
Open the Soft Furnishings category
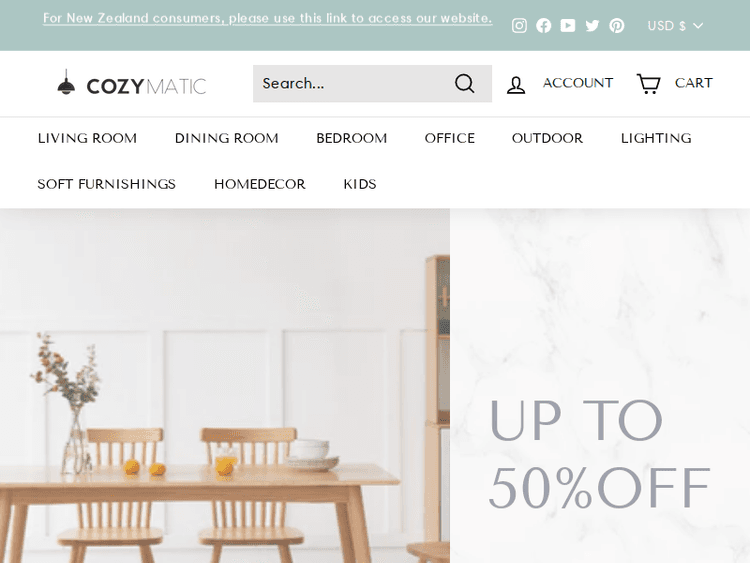pyautogui.click(x=107, y=184)
